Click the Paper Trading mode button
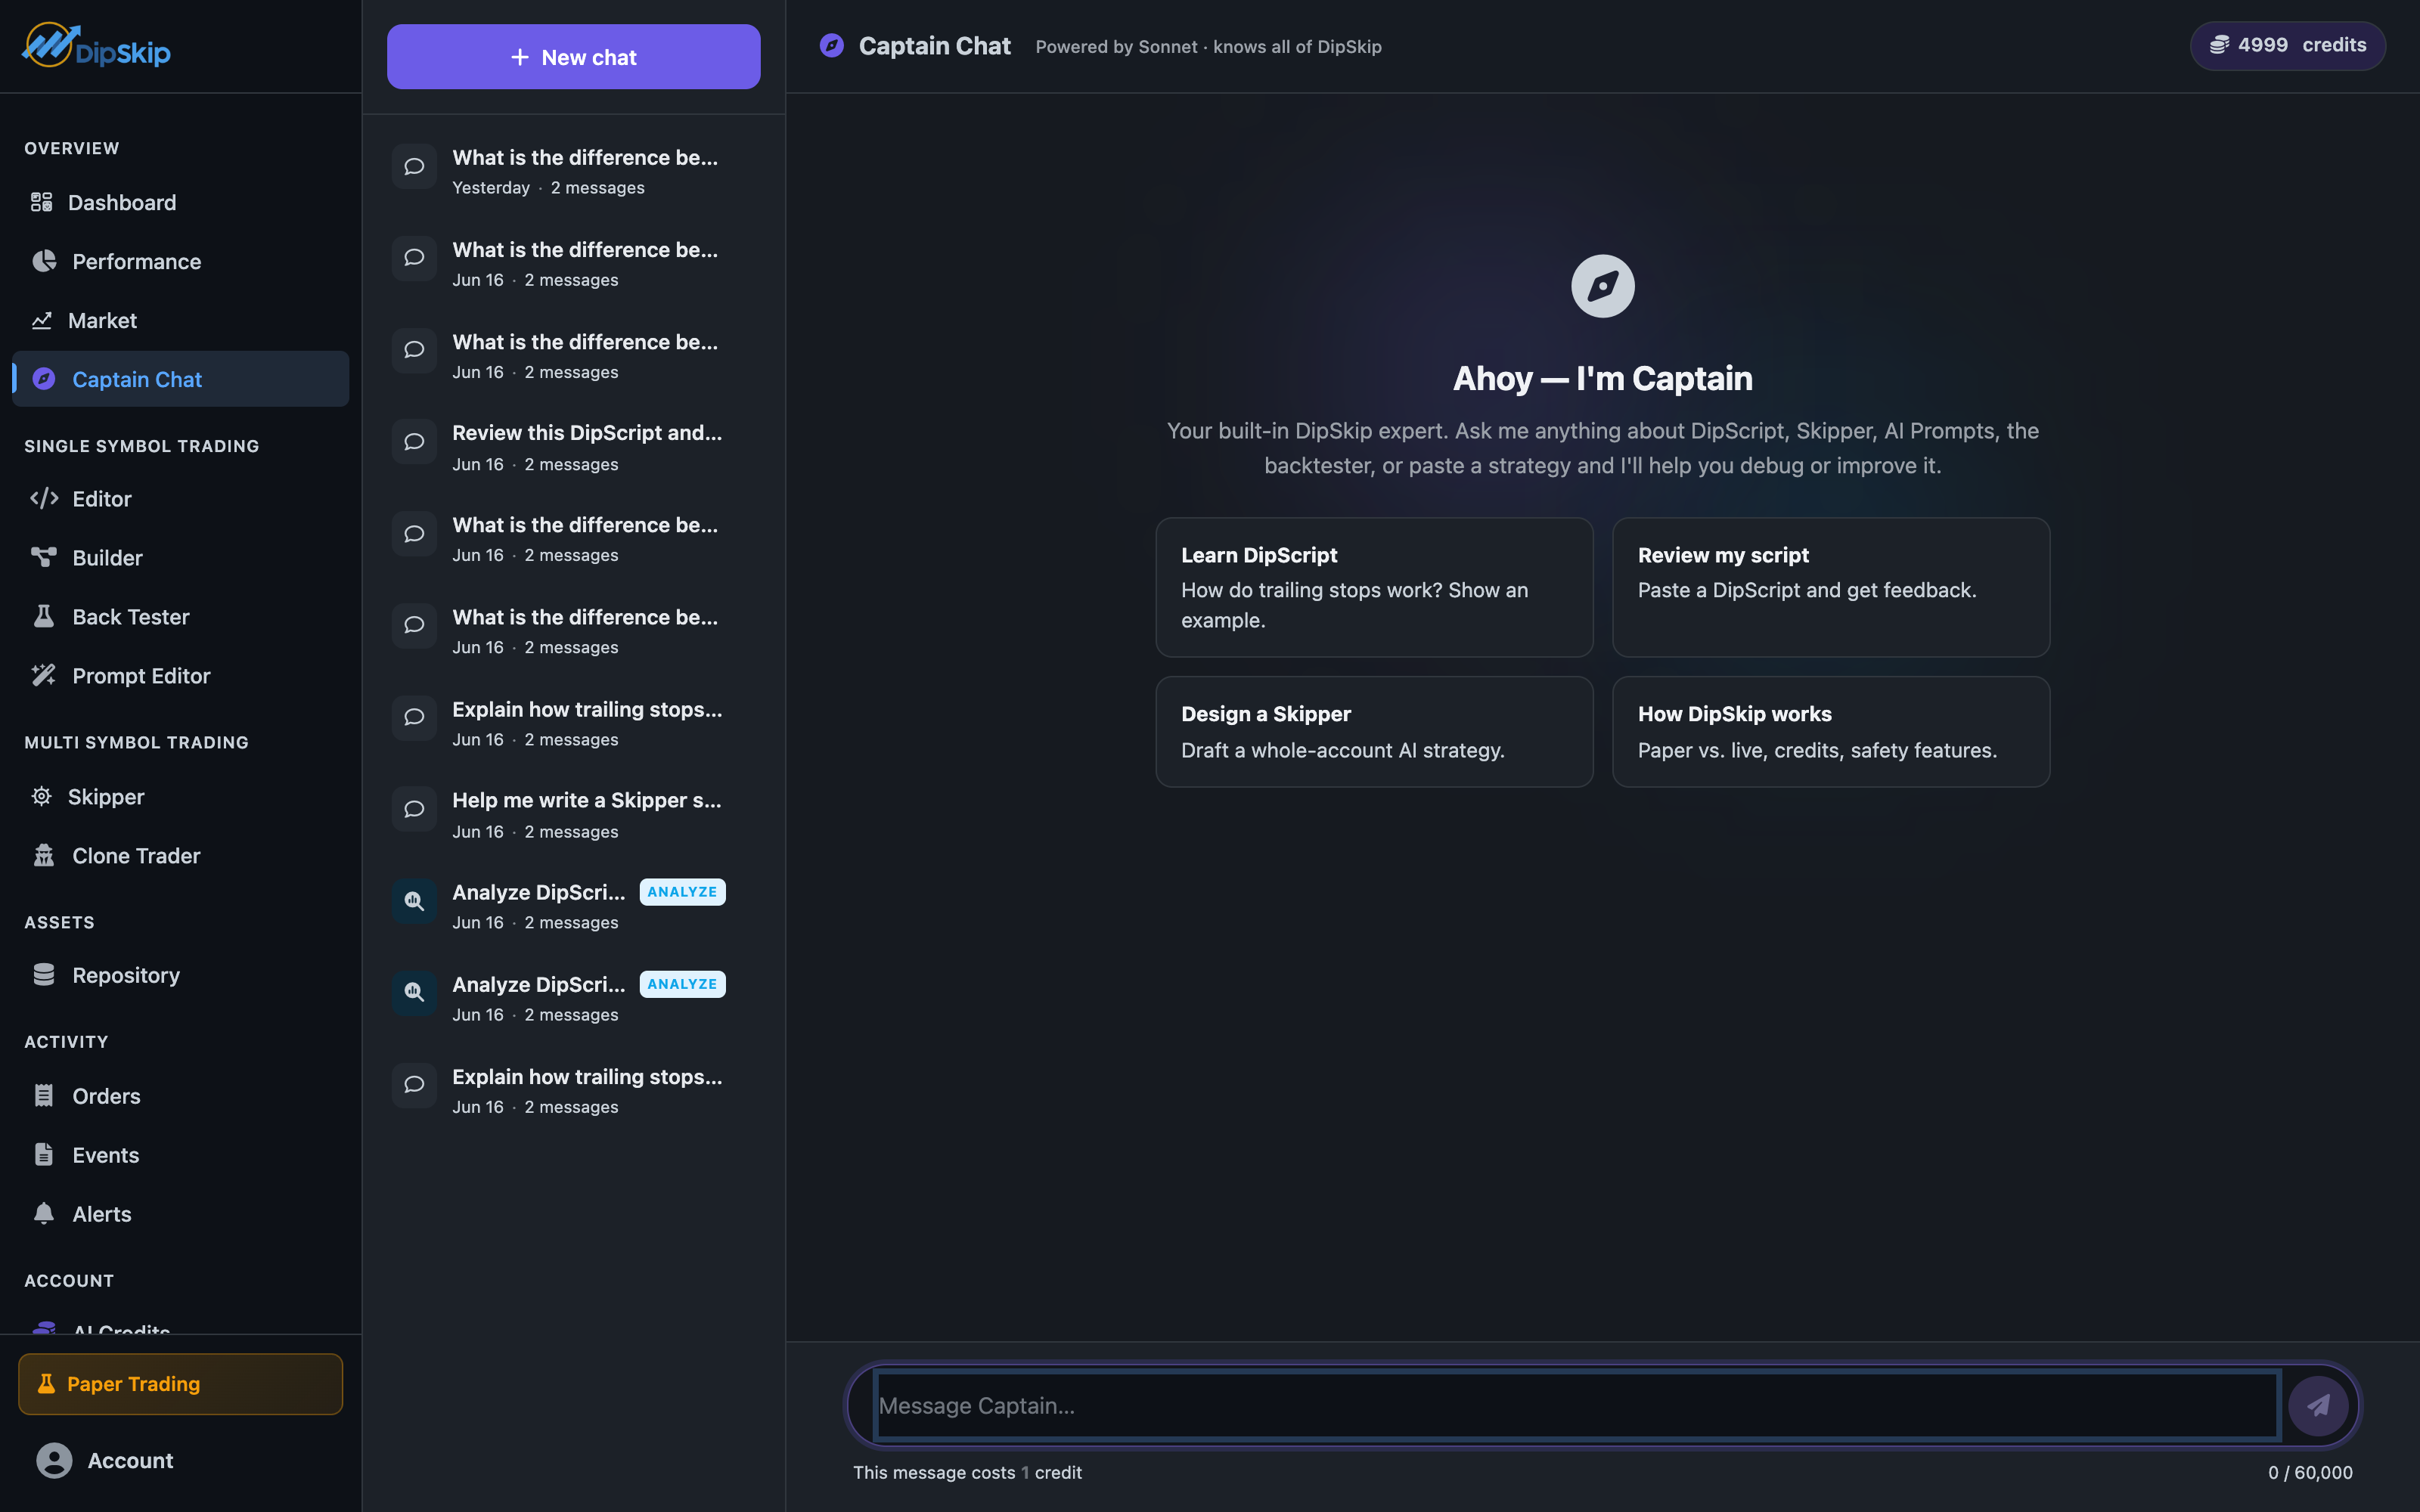Image resolution: width=2420 pixels, height=1512 pixels. 180,1384
